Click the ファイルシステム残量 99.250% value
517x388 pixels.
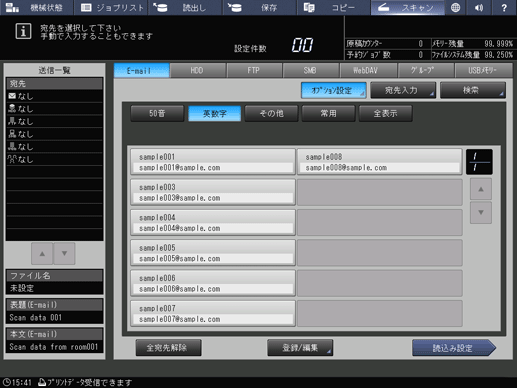[498, 55]
